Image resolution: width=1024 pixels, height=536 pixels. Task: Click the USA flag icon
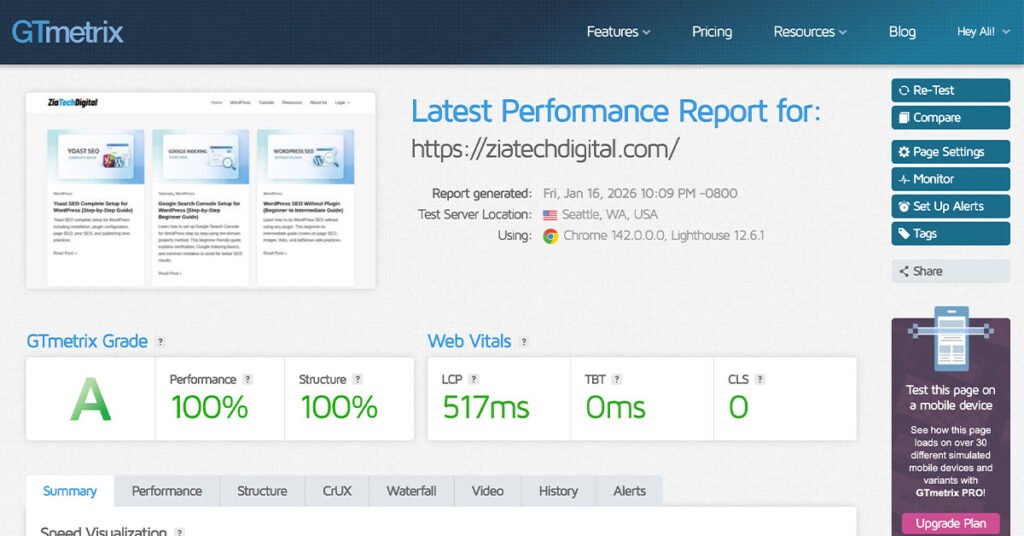(550, 215)
